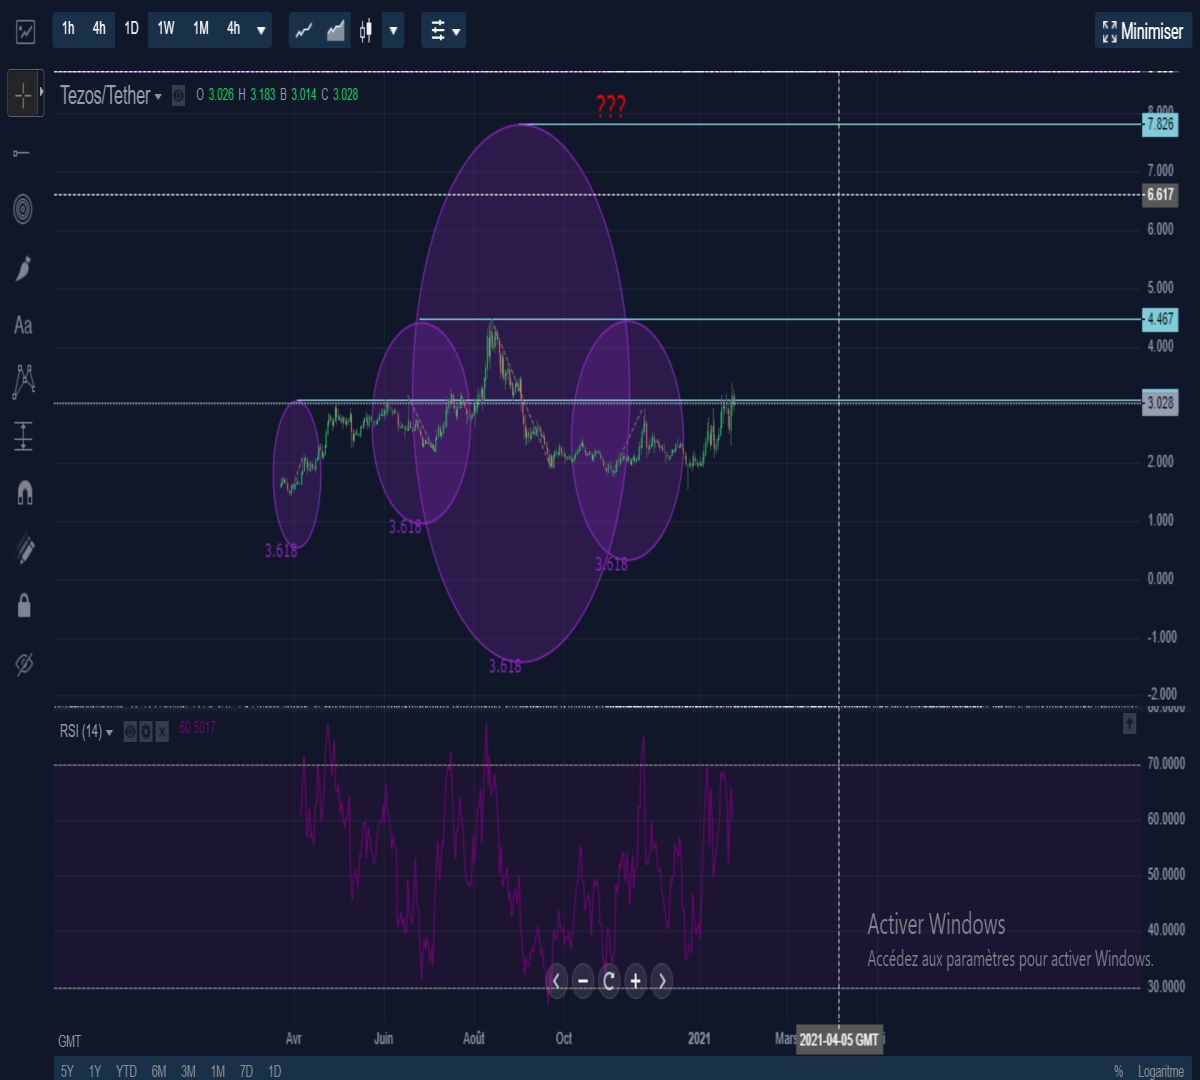This screenshot has height=1080, width=1200.
Task: Select the 4h timeframe right of 1M
Action: click(x=233, y=29)
